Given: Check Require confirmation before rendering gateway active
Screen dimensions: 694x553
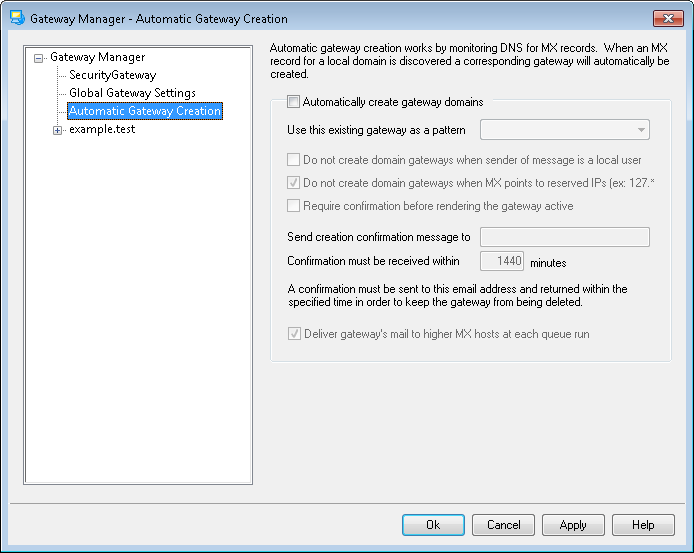Looking at the screenshot, I should (x=293, y=206).
